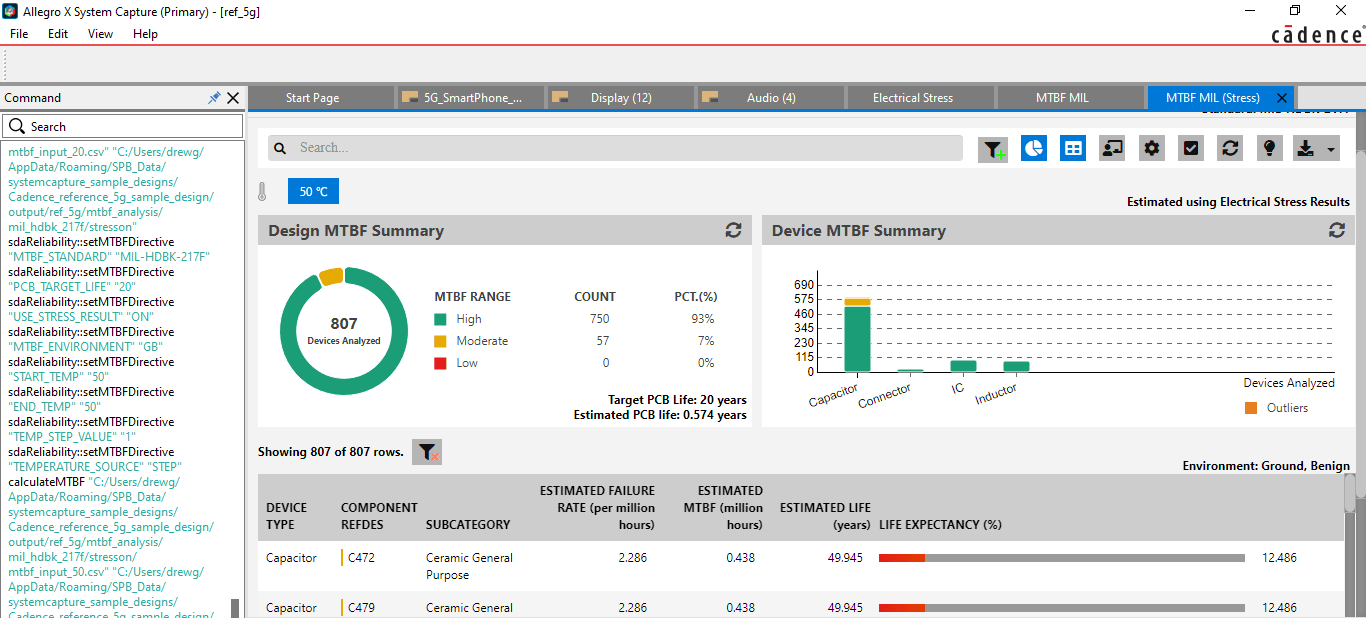The width and height of the screenshot is (1366, 618).
Task: Refresh the Device MTBF Summary panel
Action: pos(1336,230)
